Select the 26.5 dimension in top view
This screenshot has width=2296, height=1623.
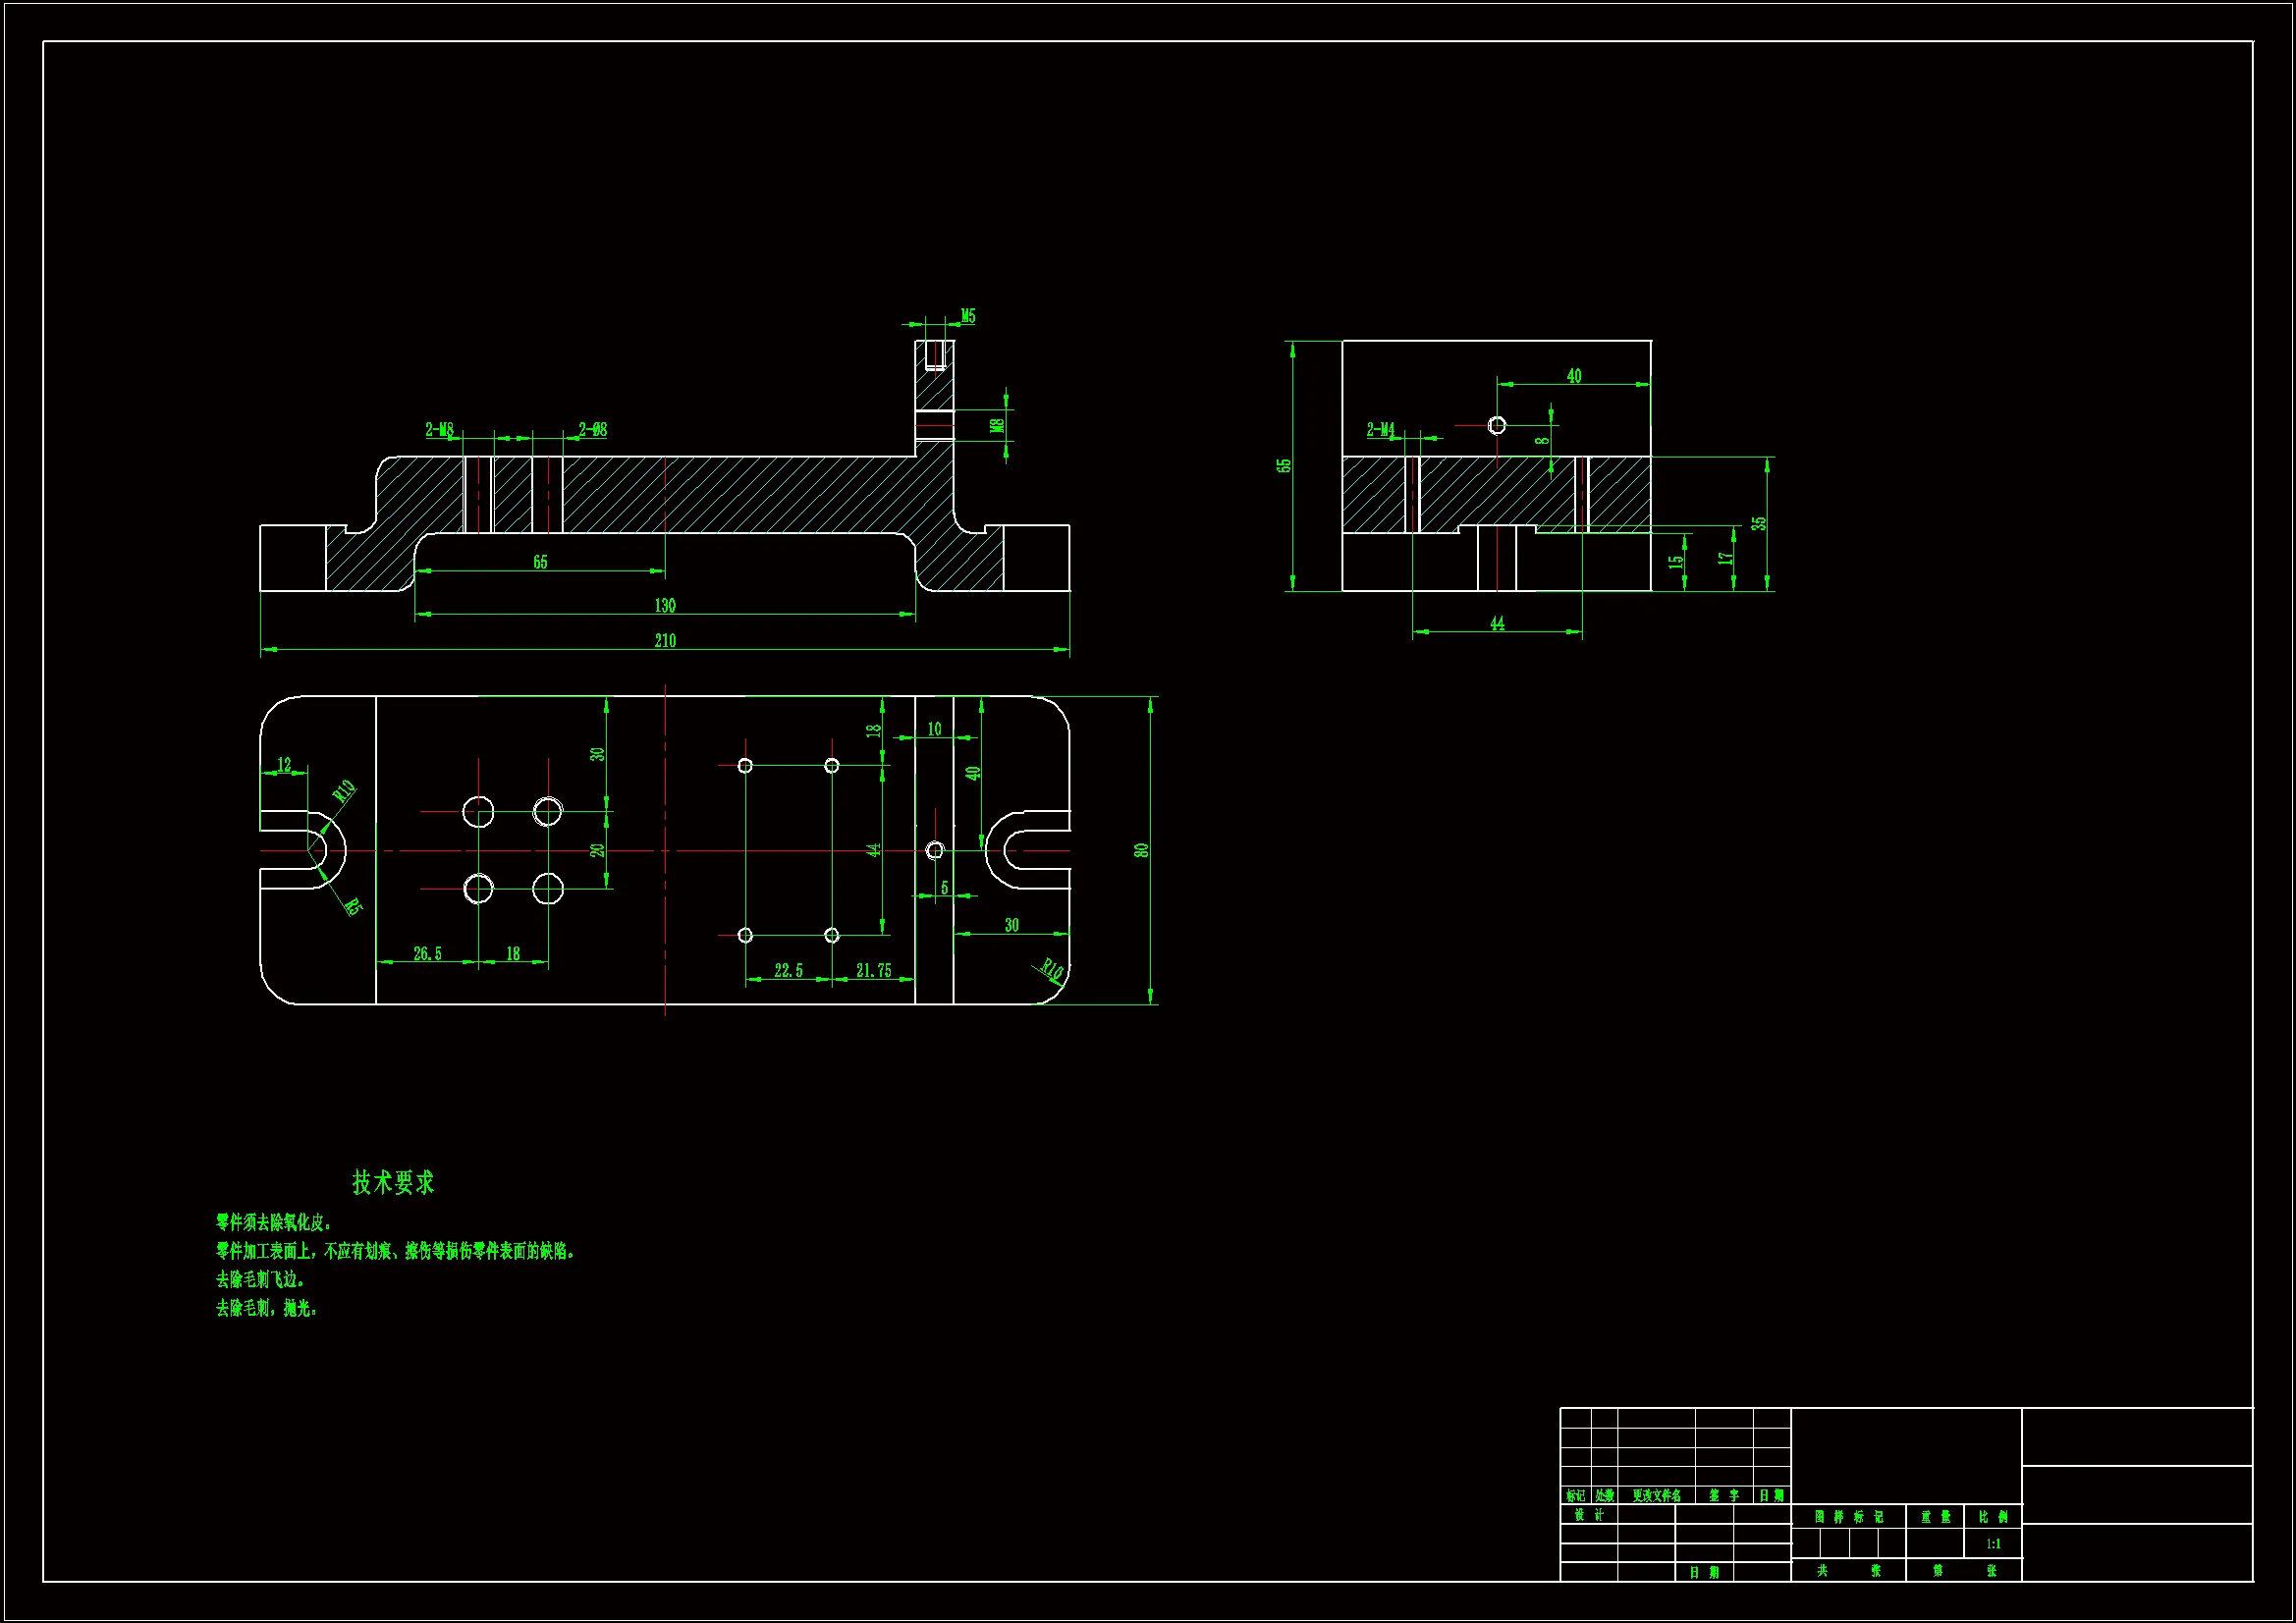pyautogui.click(x=428, y=954)
